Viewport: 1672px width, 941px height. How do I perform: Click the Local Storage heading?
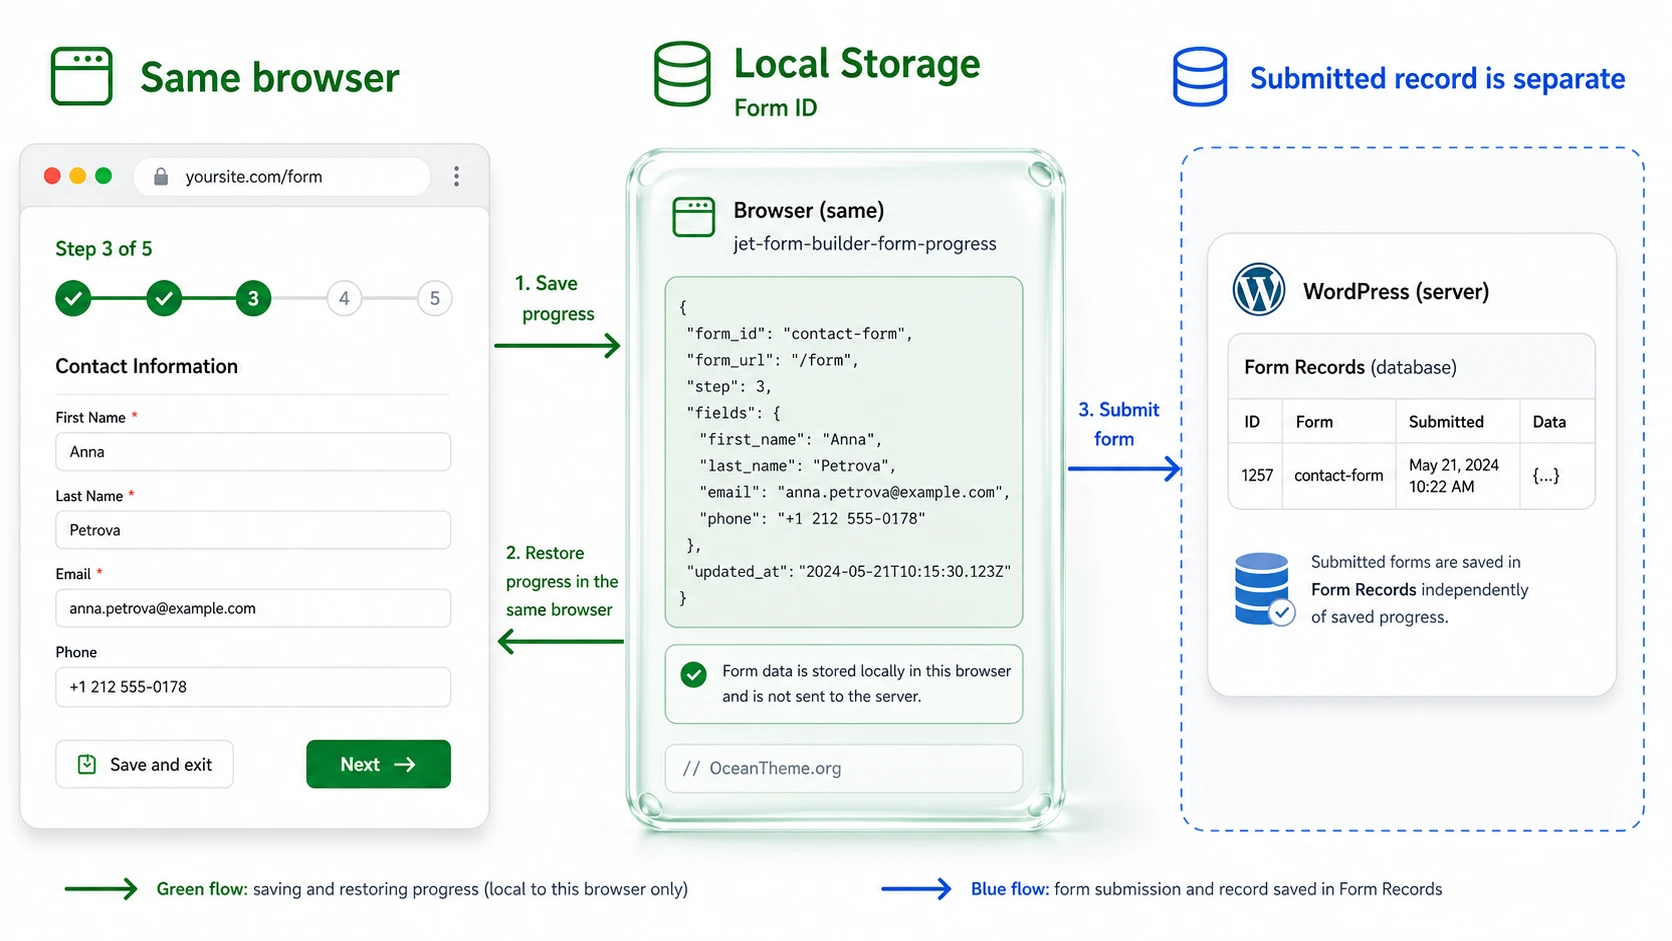857,63
